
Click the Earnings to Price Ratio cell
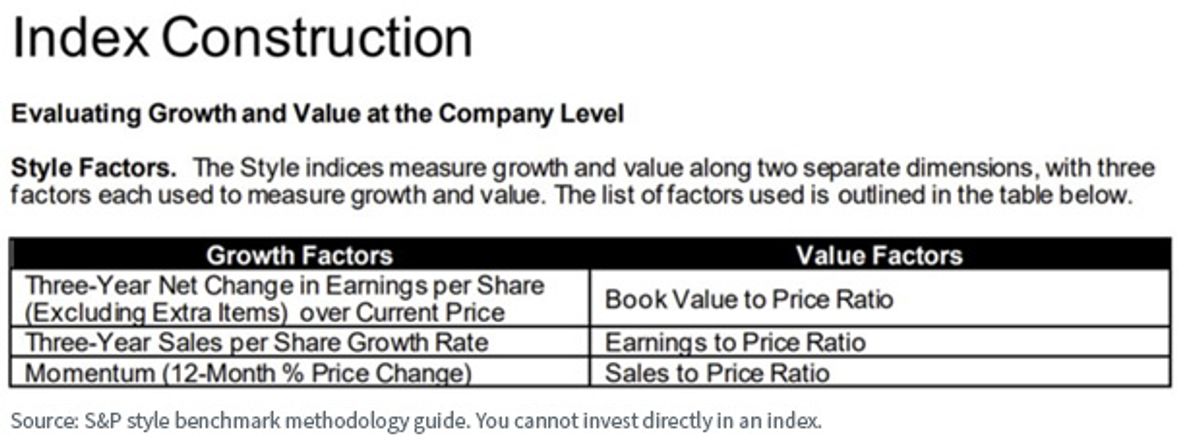click(x=880, y=343)
